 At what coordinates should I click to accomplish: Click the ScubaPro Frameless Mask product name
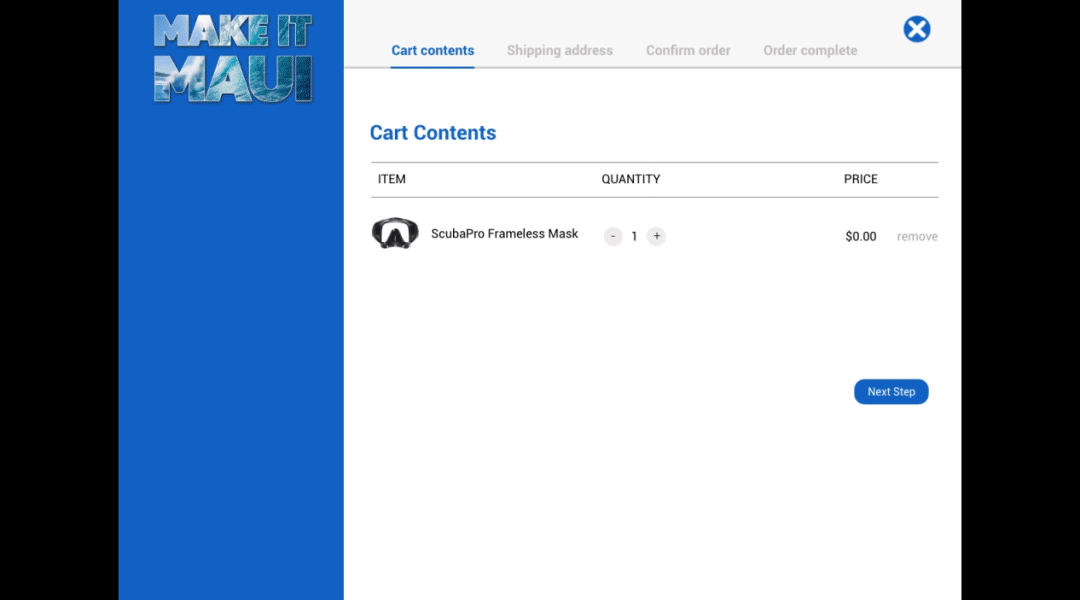(x=504, y=234)
